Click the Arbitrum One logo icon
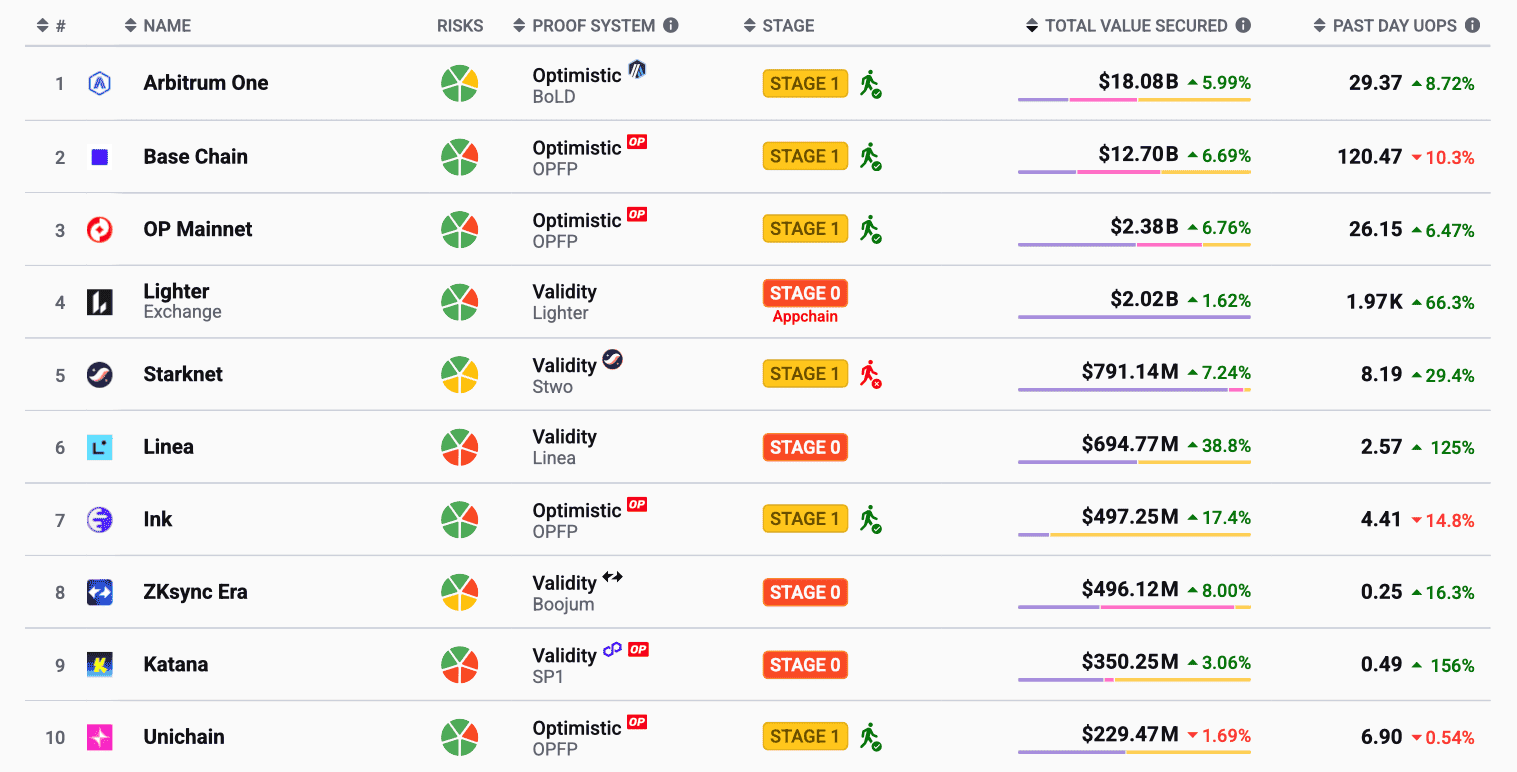Image resolution: width=1517 pixels, height=772 pixels. [99, 83]
